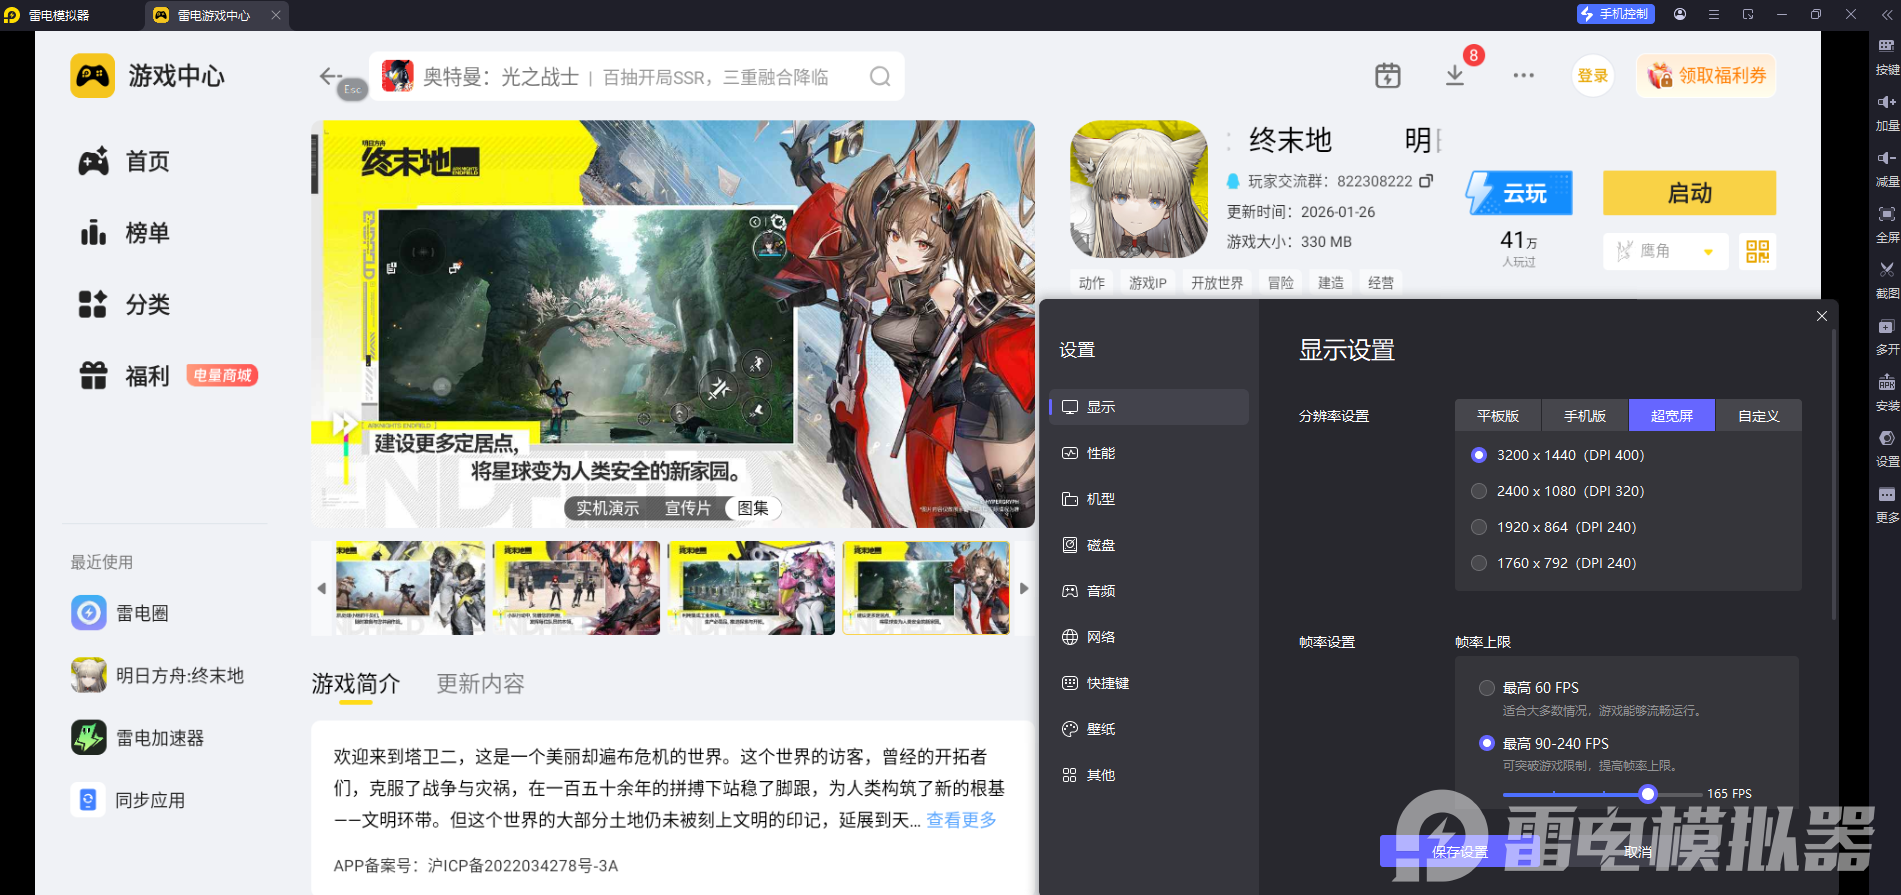
Task: Switch to the 手机版 resolution tab
Action: (1585, 416)
